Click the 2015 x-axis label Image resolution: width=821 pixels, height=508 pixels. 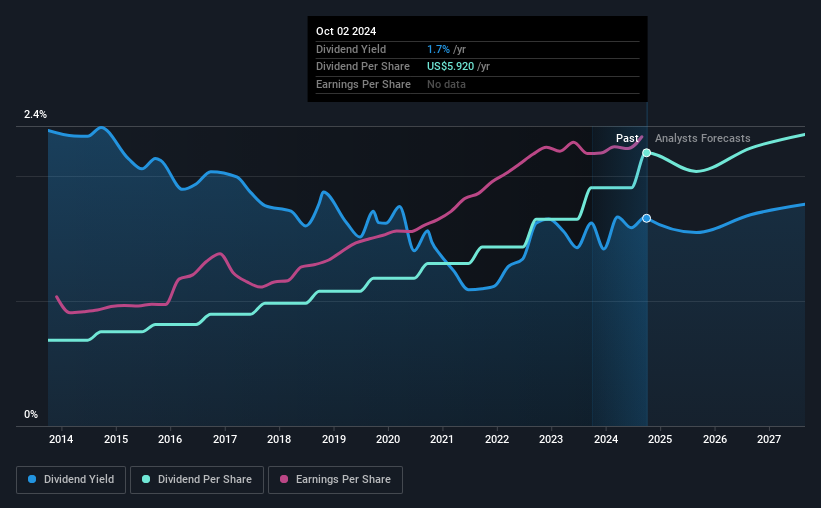(116, 439)
